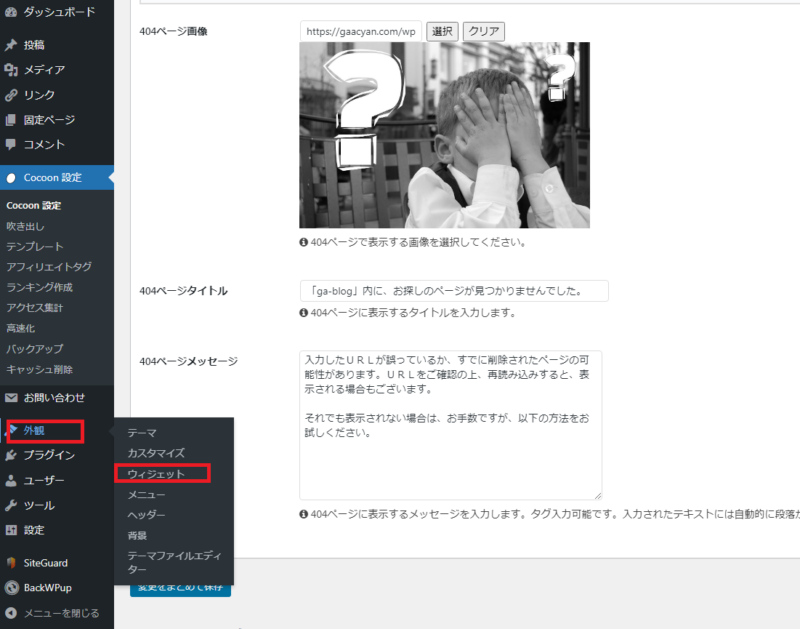Open 吹き出し under Cocoon 設定

point(26,226)
